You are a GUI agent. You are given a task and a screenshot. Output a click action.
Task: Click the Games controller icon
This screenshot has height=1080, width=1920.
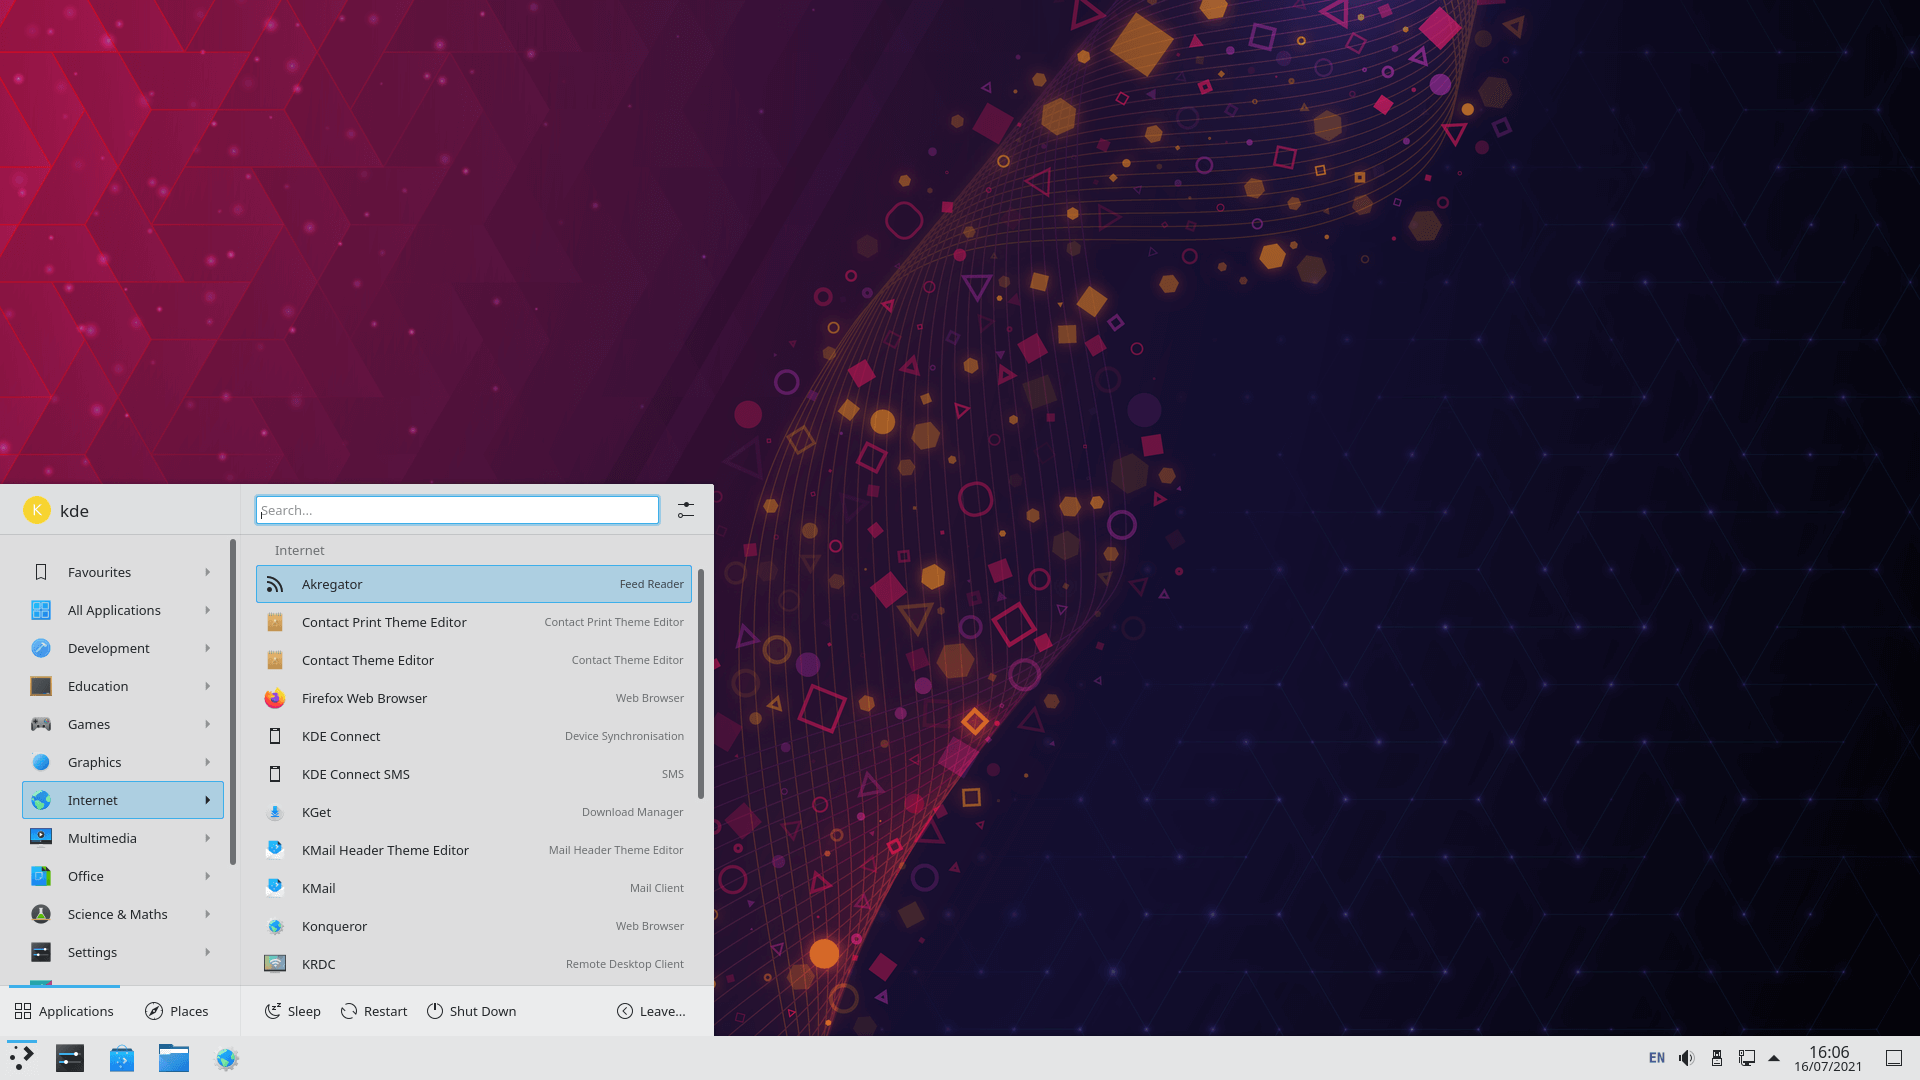click(41, 724)
